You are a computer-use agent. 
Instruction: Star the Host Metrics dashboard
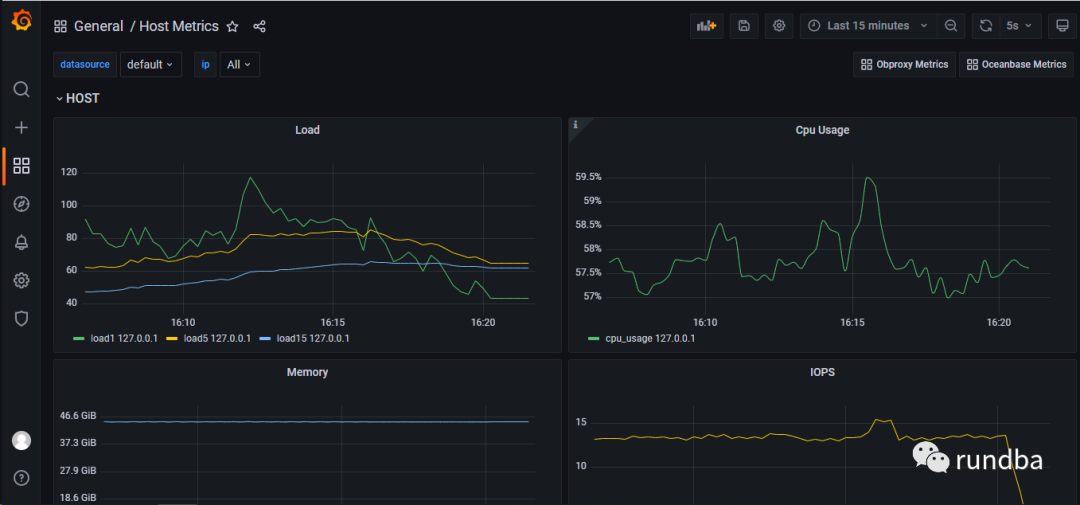click(233, 26)
